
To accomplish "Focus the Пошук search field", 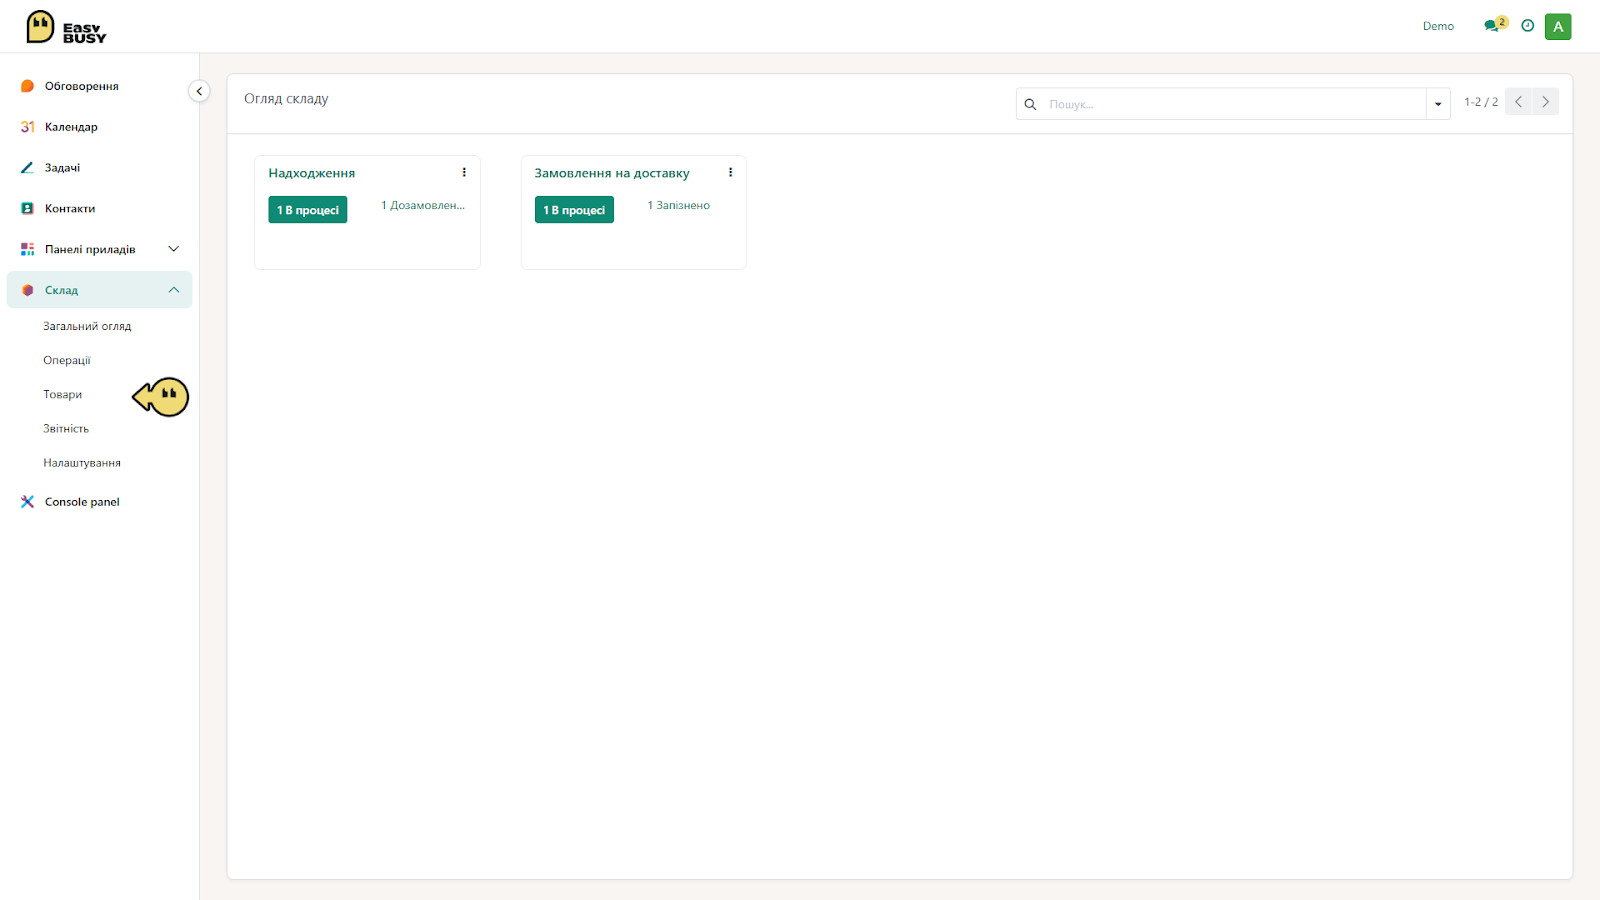I will pyautogui.click(x=1233, y=104).
